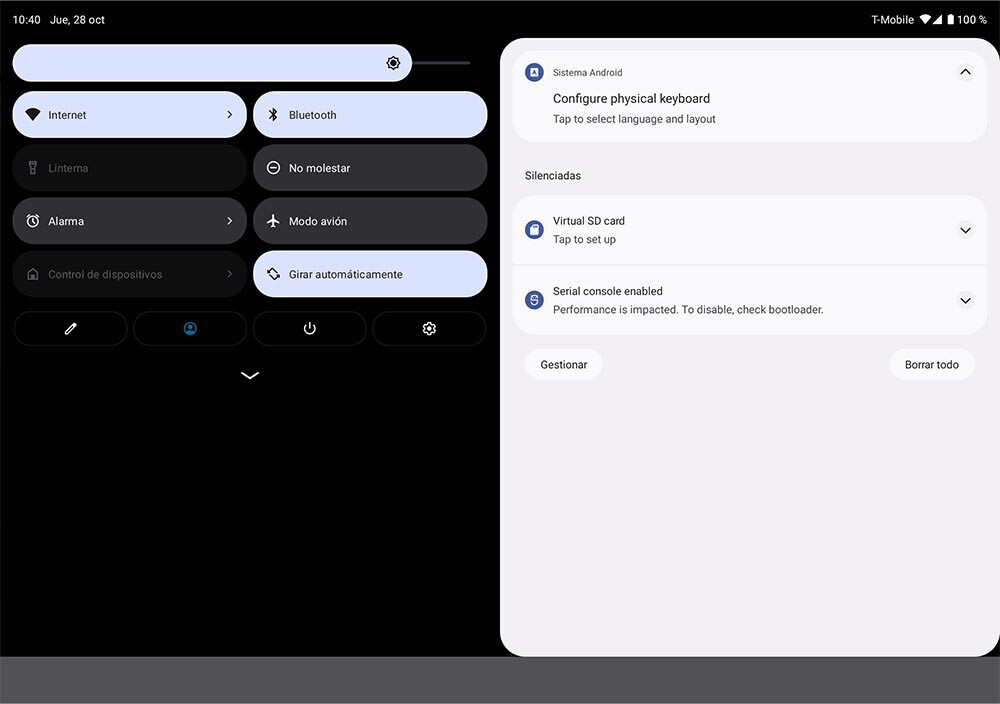
Task: Click the home icon in device controls
Action: (x=33, y=274)
